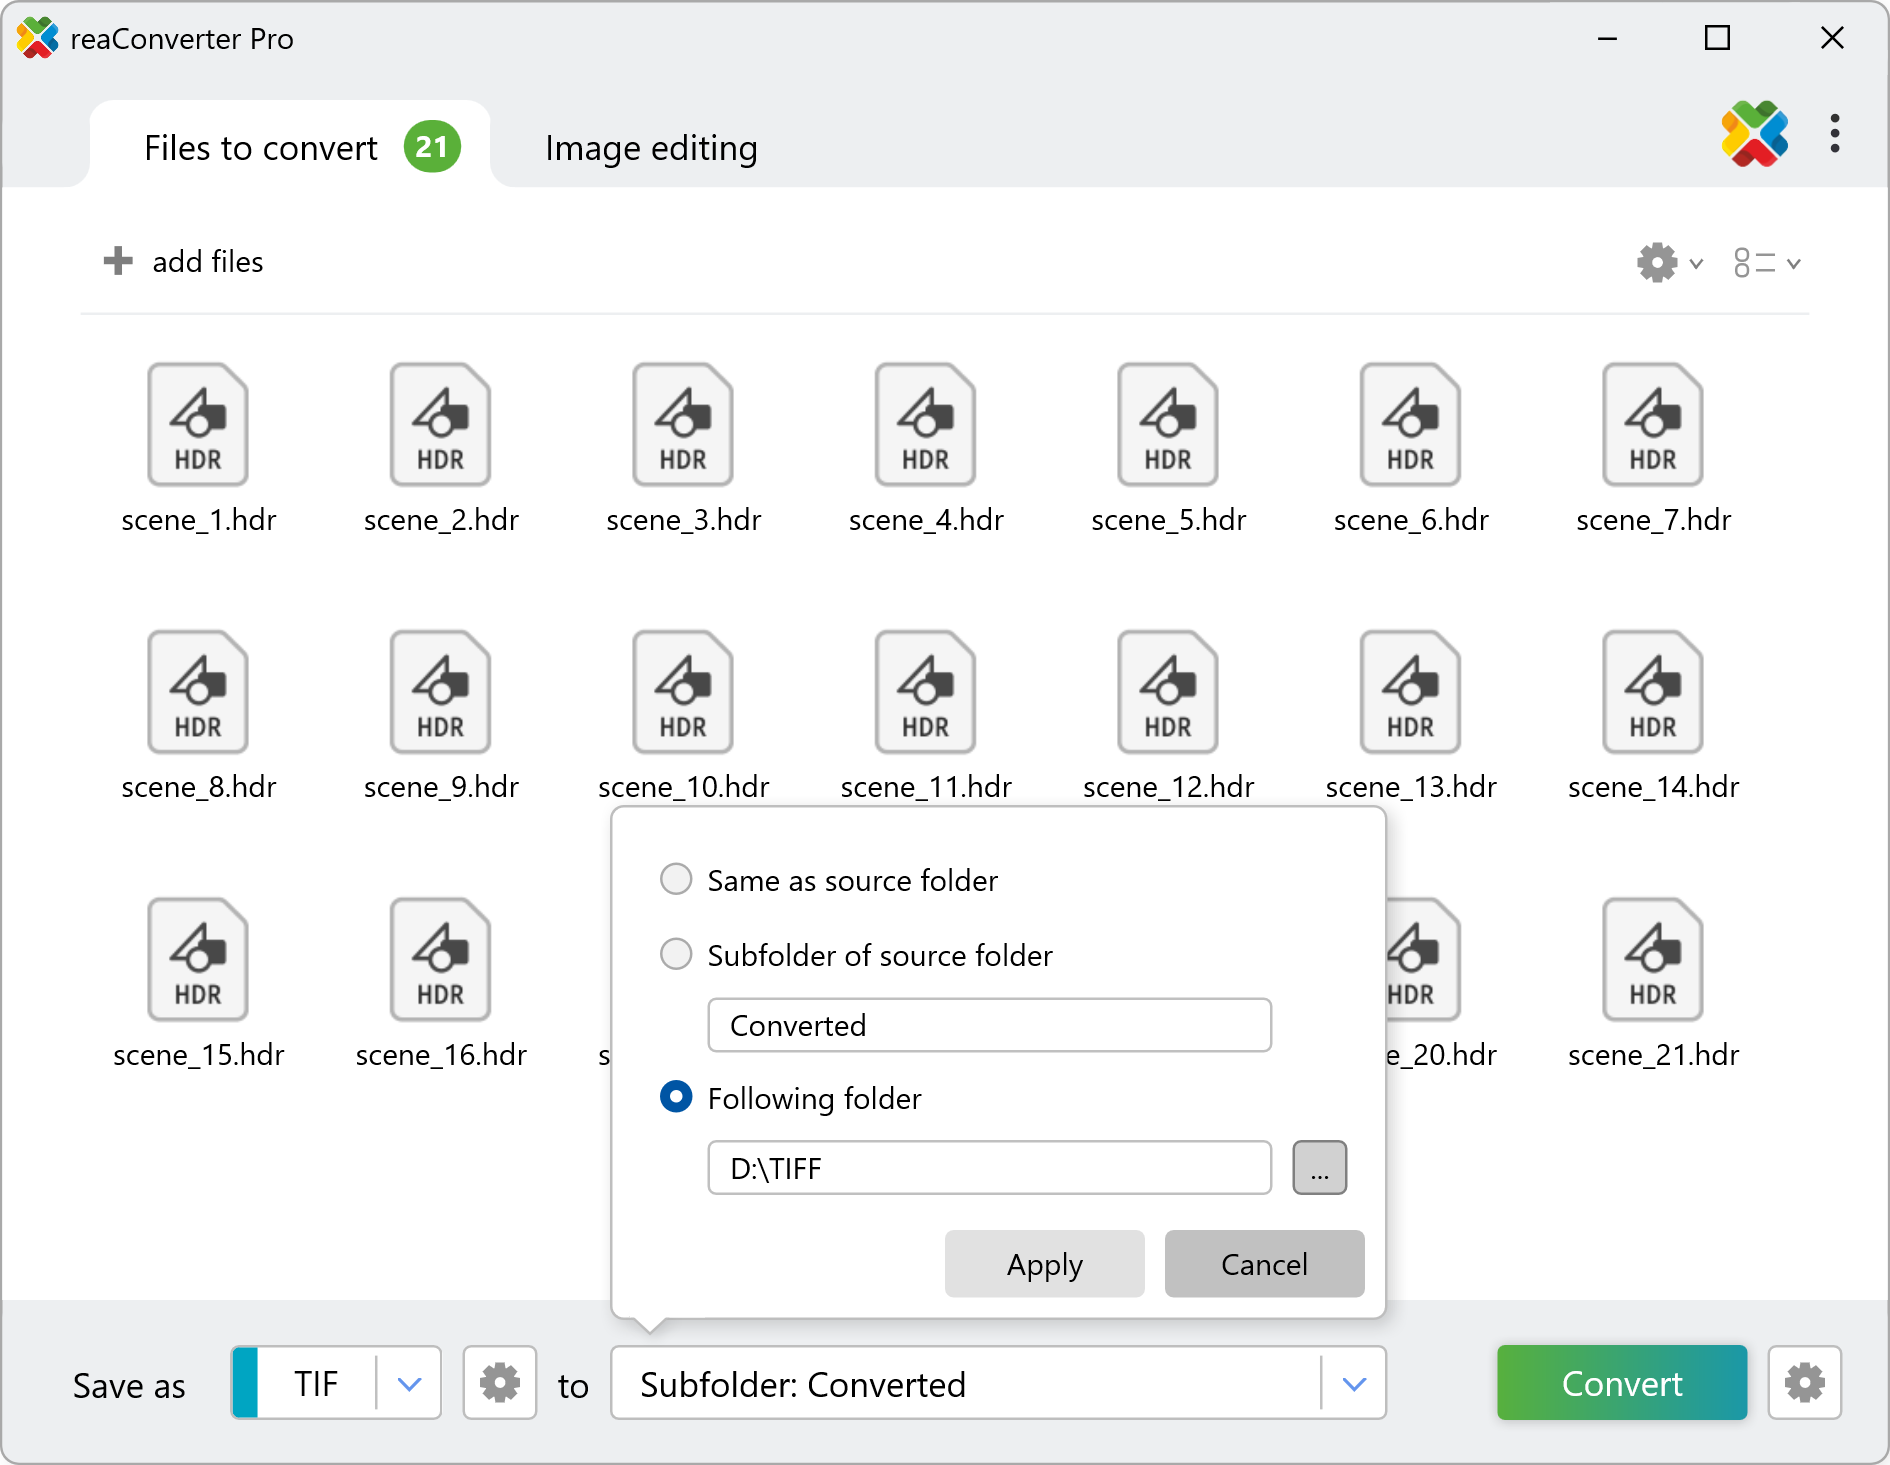Open the three-dot main menu

[x=1834, y=134]
